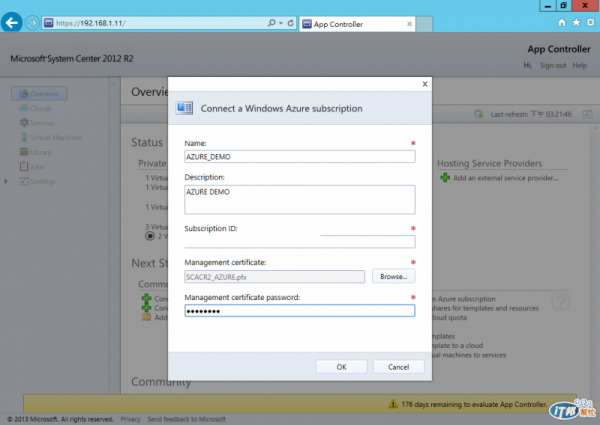This screenshot has height=425, width=600.
Task: Click the Jobs icon in sidebar
Action: click(x=24, y=166)
